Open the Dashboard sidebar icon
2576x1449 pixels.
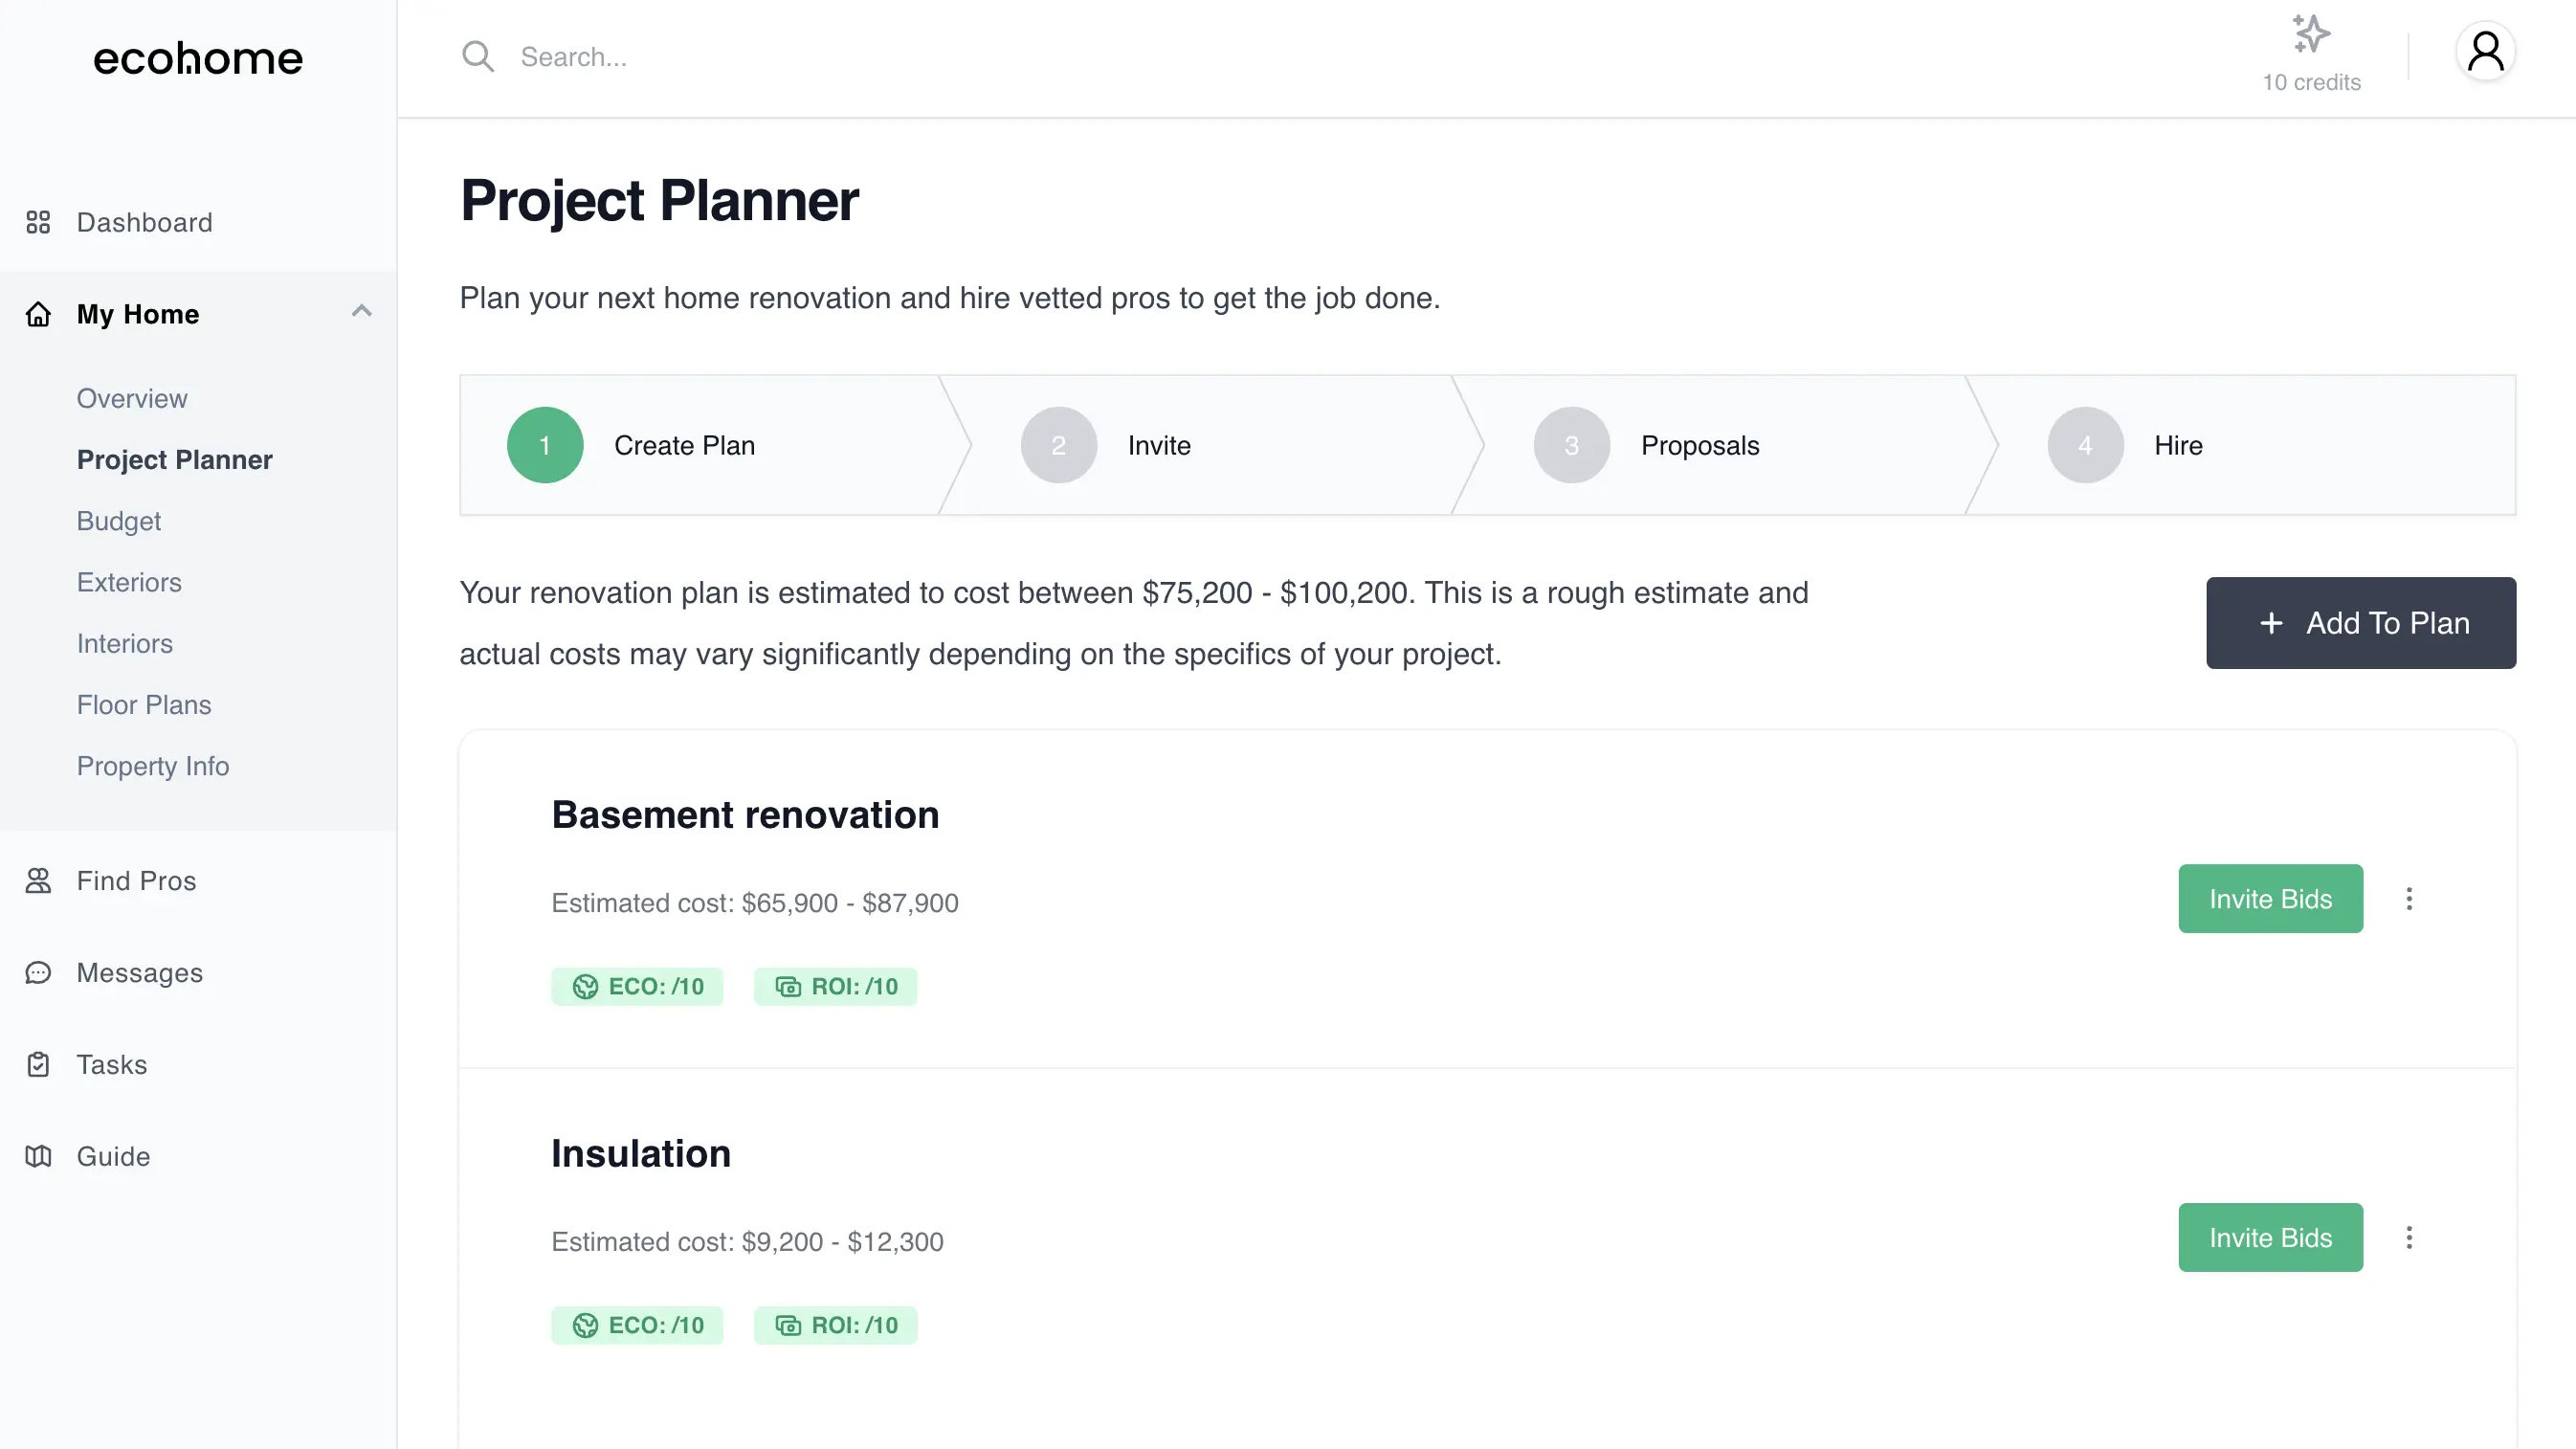pos(39,222)
